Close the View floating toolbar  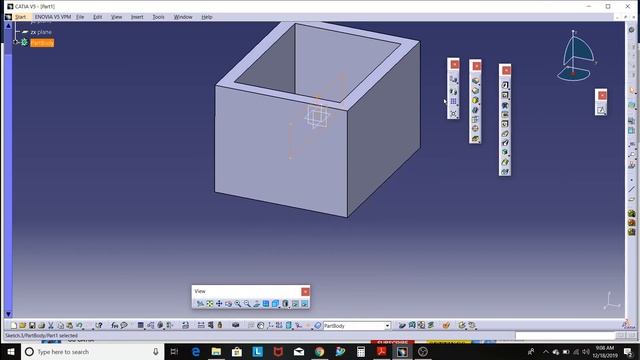coord(305,291)
